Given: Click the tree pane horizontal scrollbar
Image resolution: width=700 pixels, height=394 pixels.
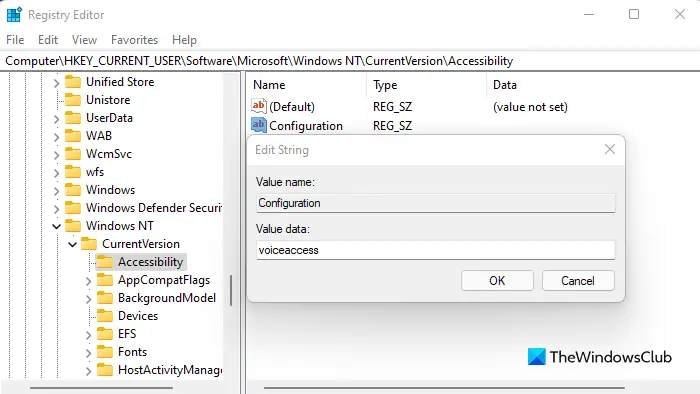Looking at the screenshot, I should tap(101, 388).
